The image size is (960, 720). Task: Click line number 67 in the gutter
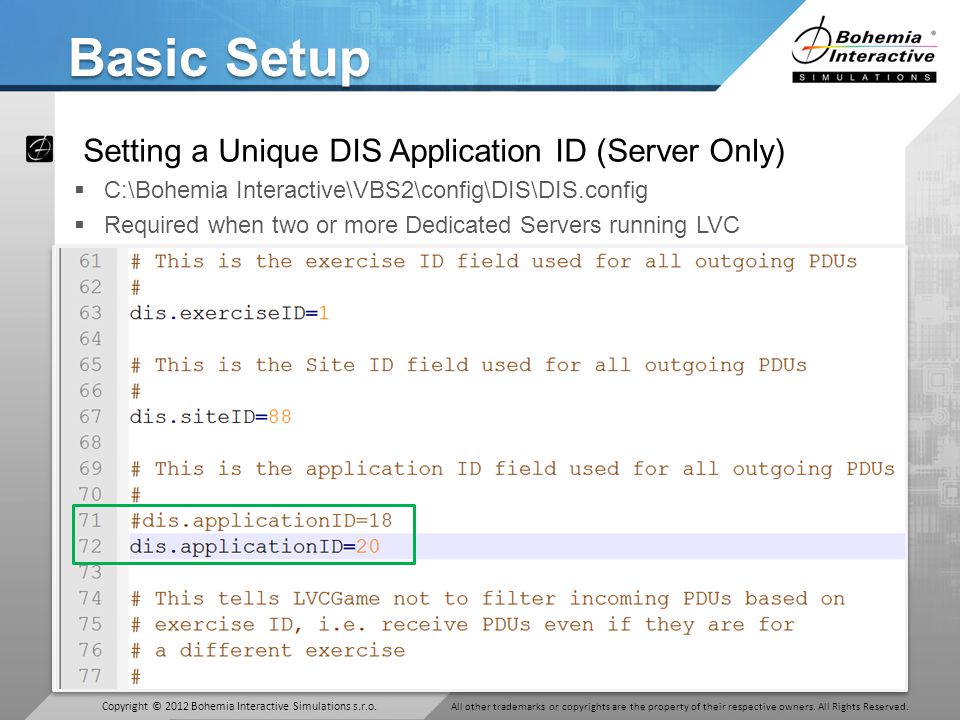tap(90, 417)
